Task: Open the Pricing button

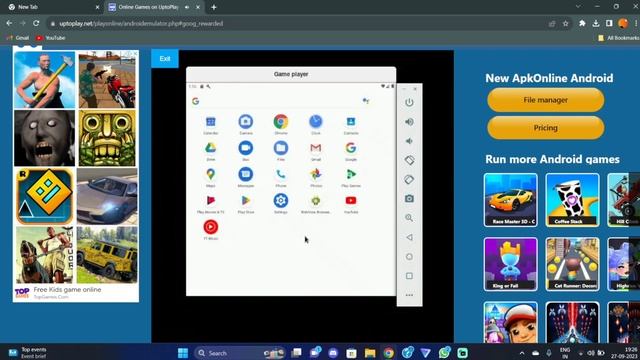Action: [x=545, y=128]
